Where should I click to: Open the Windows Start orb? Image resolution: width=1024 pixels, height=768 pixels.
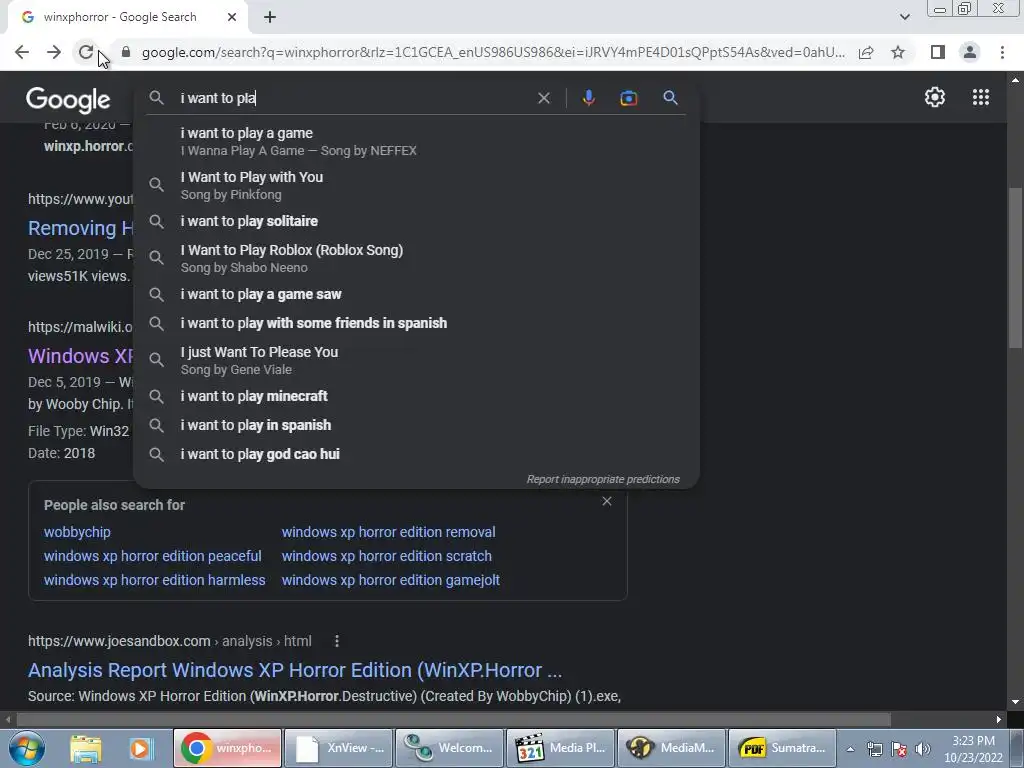27,748
